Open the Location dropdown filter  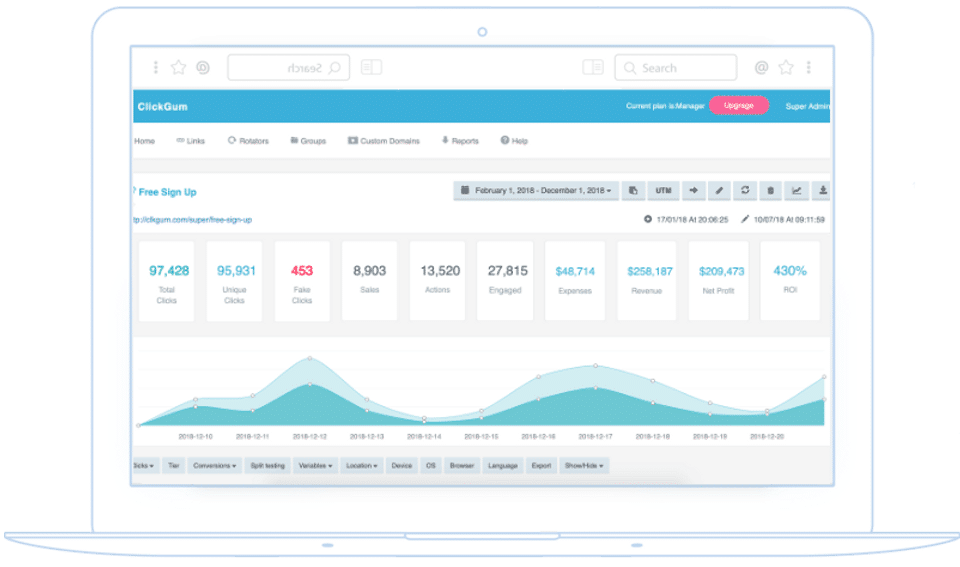coord(361,466)
